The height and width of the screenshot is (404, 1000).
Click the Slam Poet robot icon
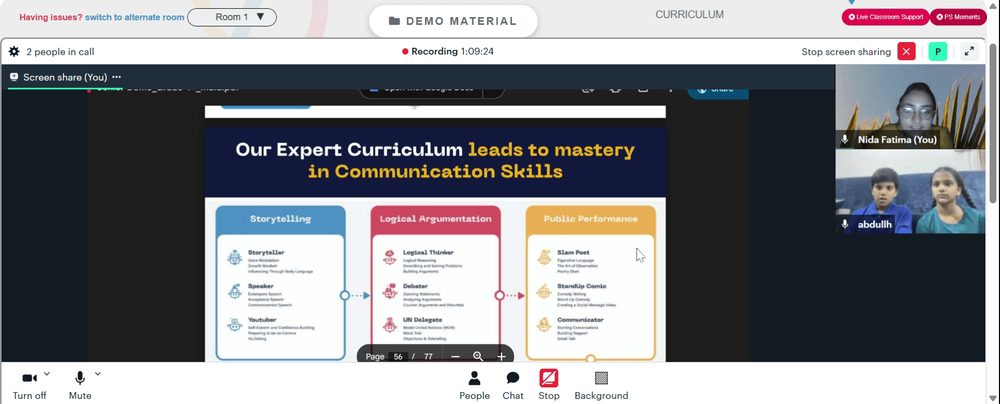[544, 257]
